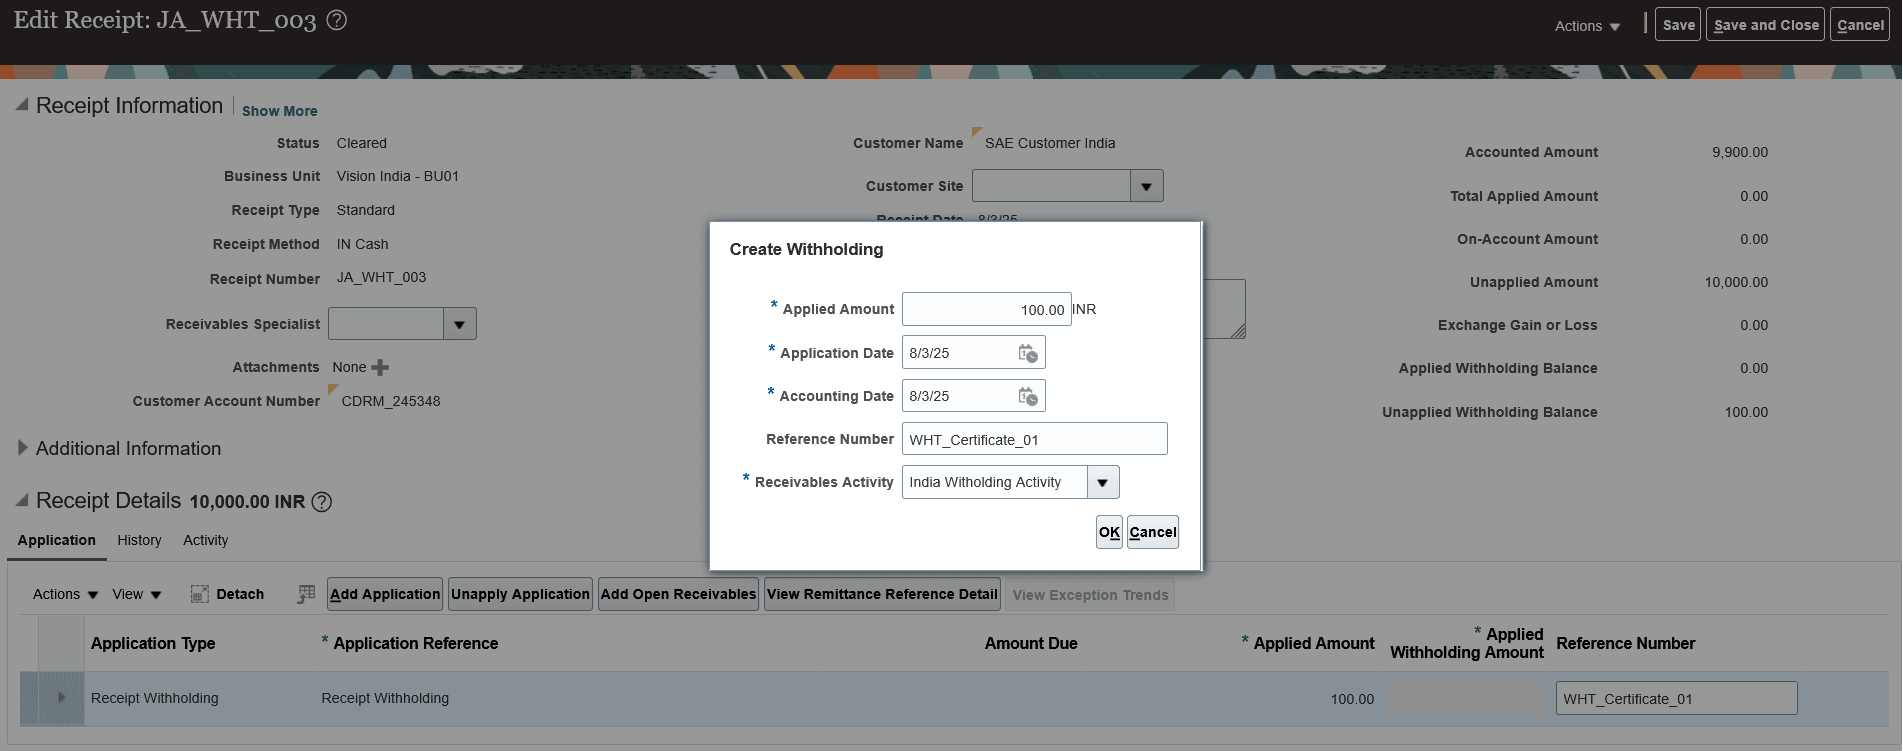Switch to the History tab

[x=139, y=540]
